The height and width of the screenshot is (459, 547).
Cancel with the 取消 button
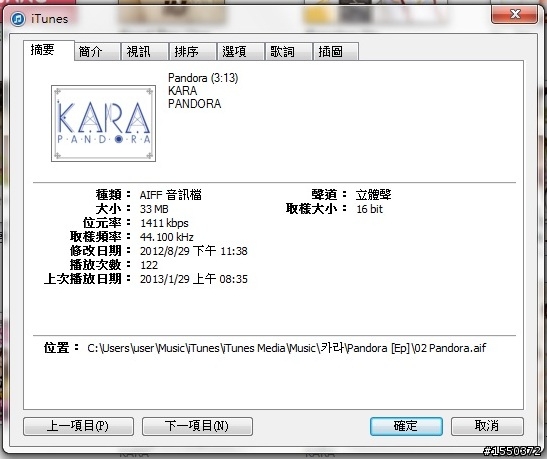pyautogui.click(x=487, y=426)
